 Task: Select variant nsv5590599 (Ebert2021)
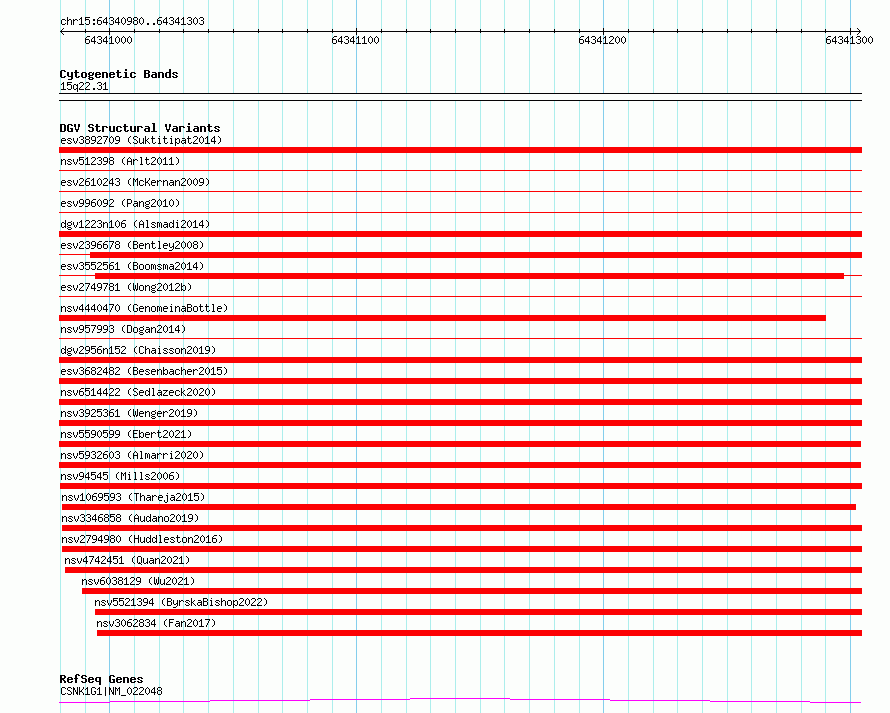pos(126,434)
